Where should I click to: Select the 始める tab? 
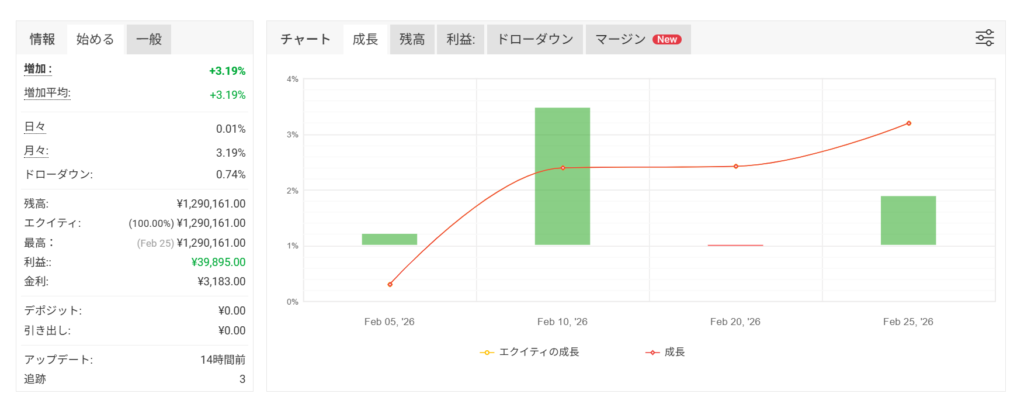[x=96, y=40]
